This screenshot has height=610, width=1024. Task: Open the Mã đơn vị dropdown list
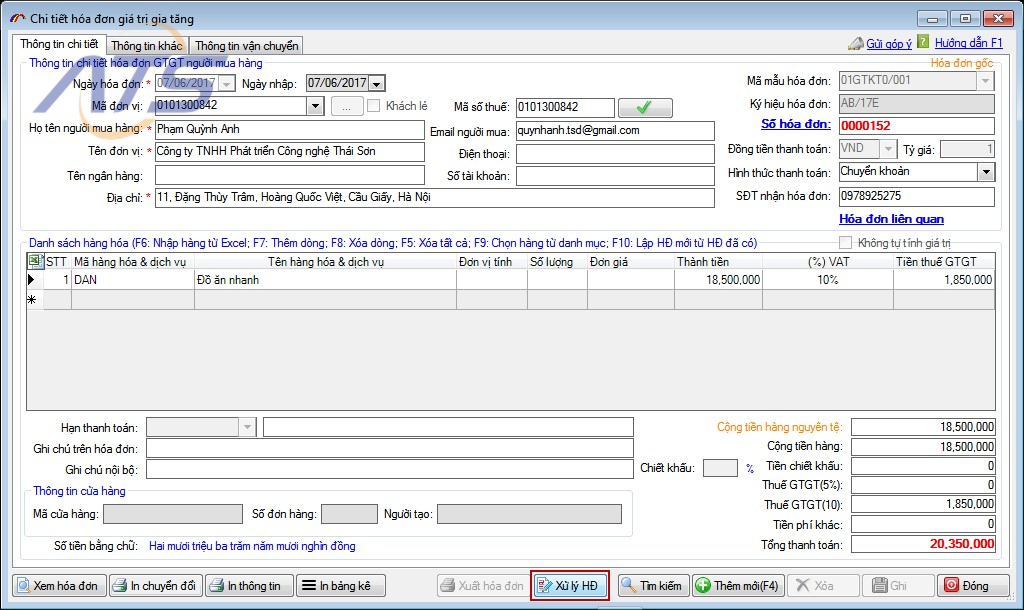315,106
